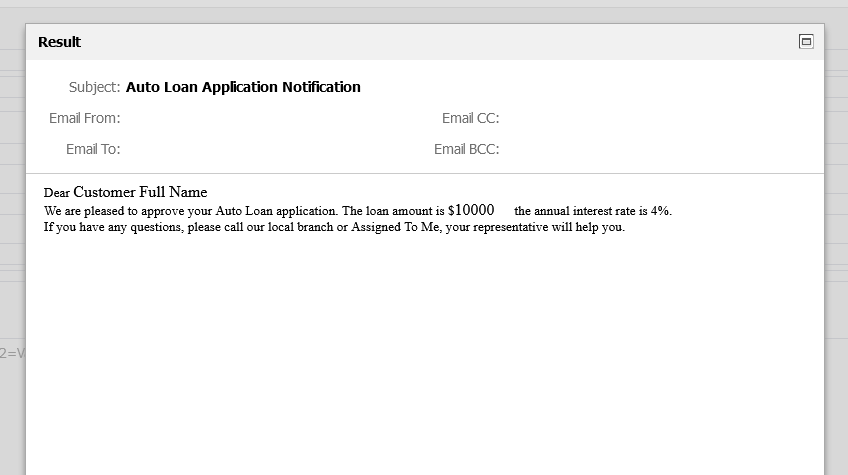Maximize the Result dialog using header icon

click(806, 42)
